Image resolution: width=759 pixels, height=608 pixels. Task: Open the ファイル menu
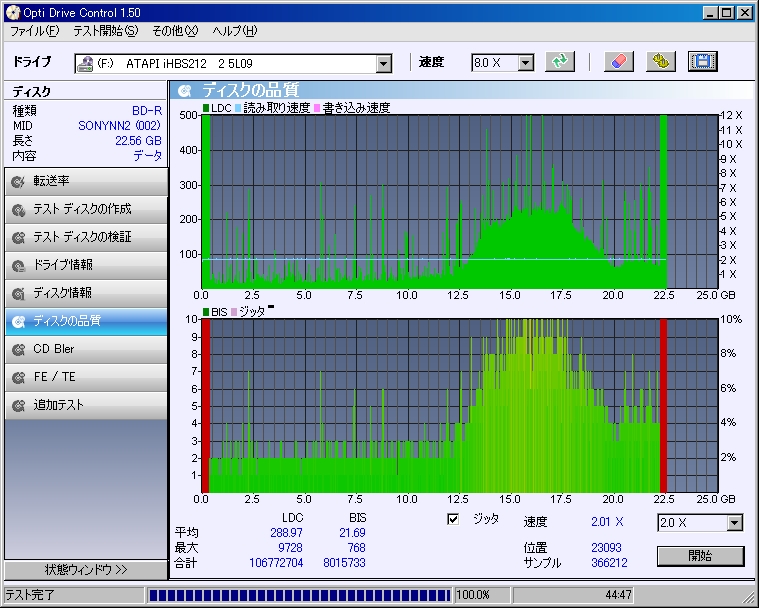(x=34, y=31)
